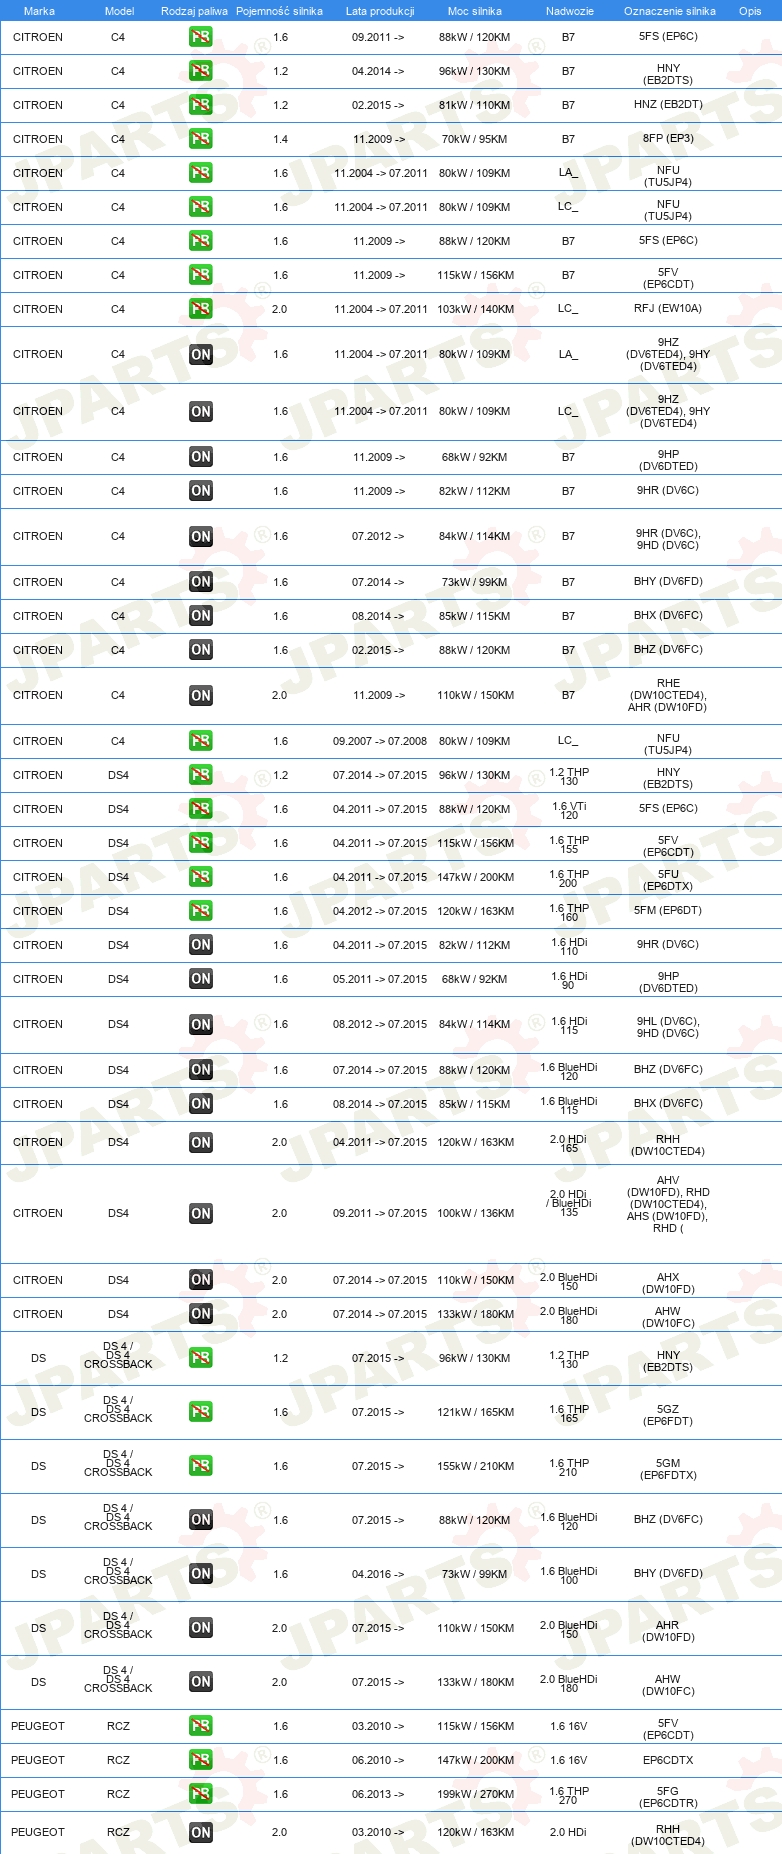Click the diesel ON icon for C4 07.2012 row
Screen dimensions: 782x1854
[x=201, y=537]
